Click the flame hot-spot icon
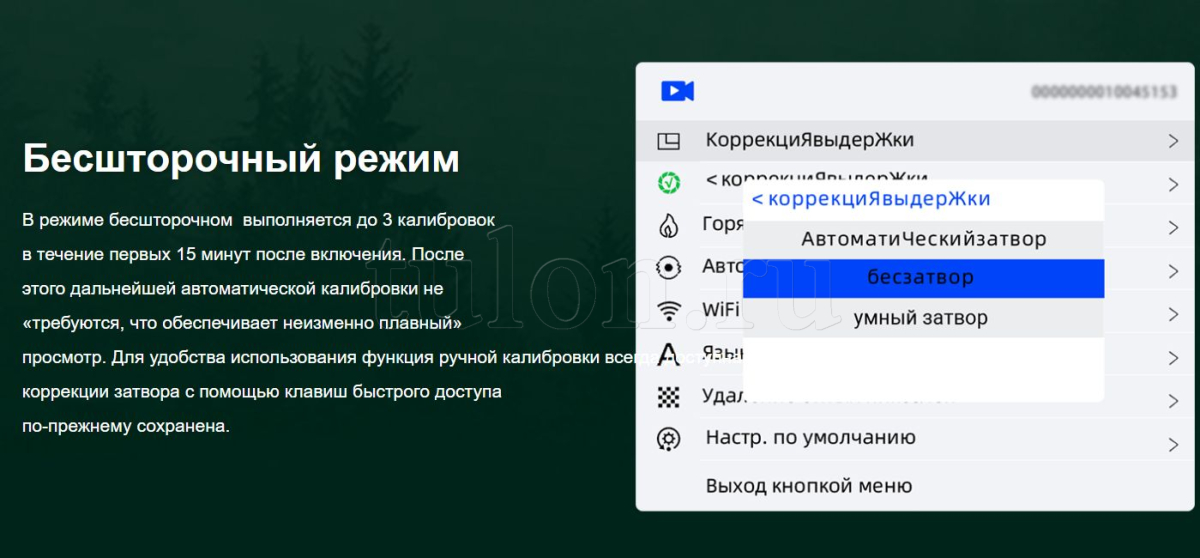Viewport: 1200px width, 558px height. 668,226
